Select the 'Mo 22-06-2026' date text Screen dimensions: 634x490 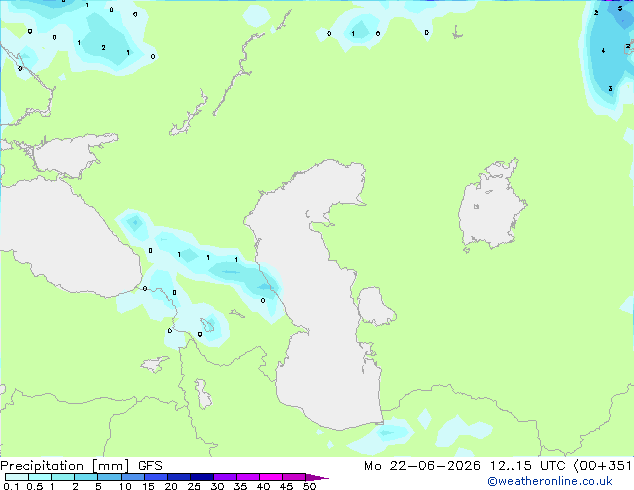(423, 466)
